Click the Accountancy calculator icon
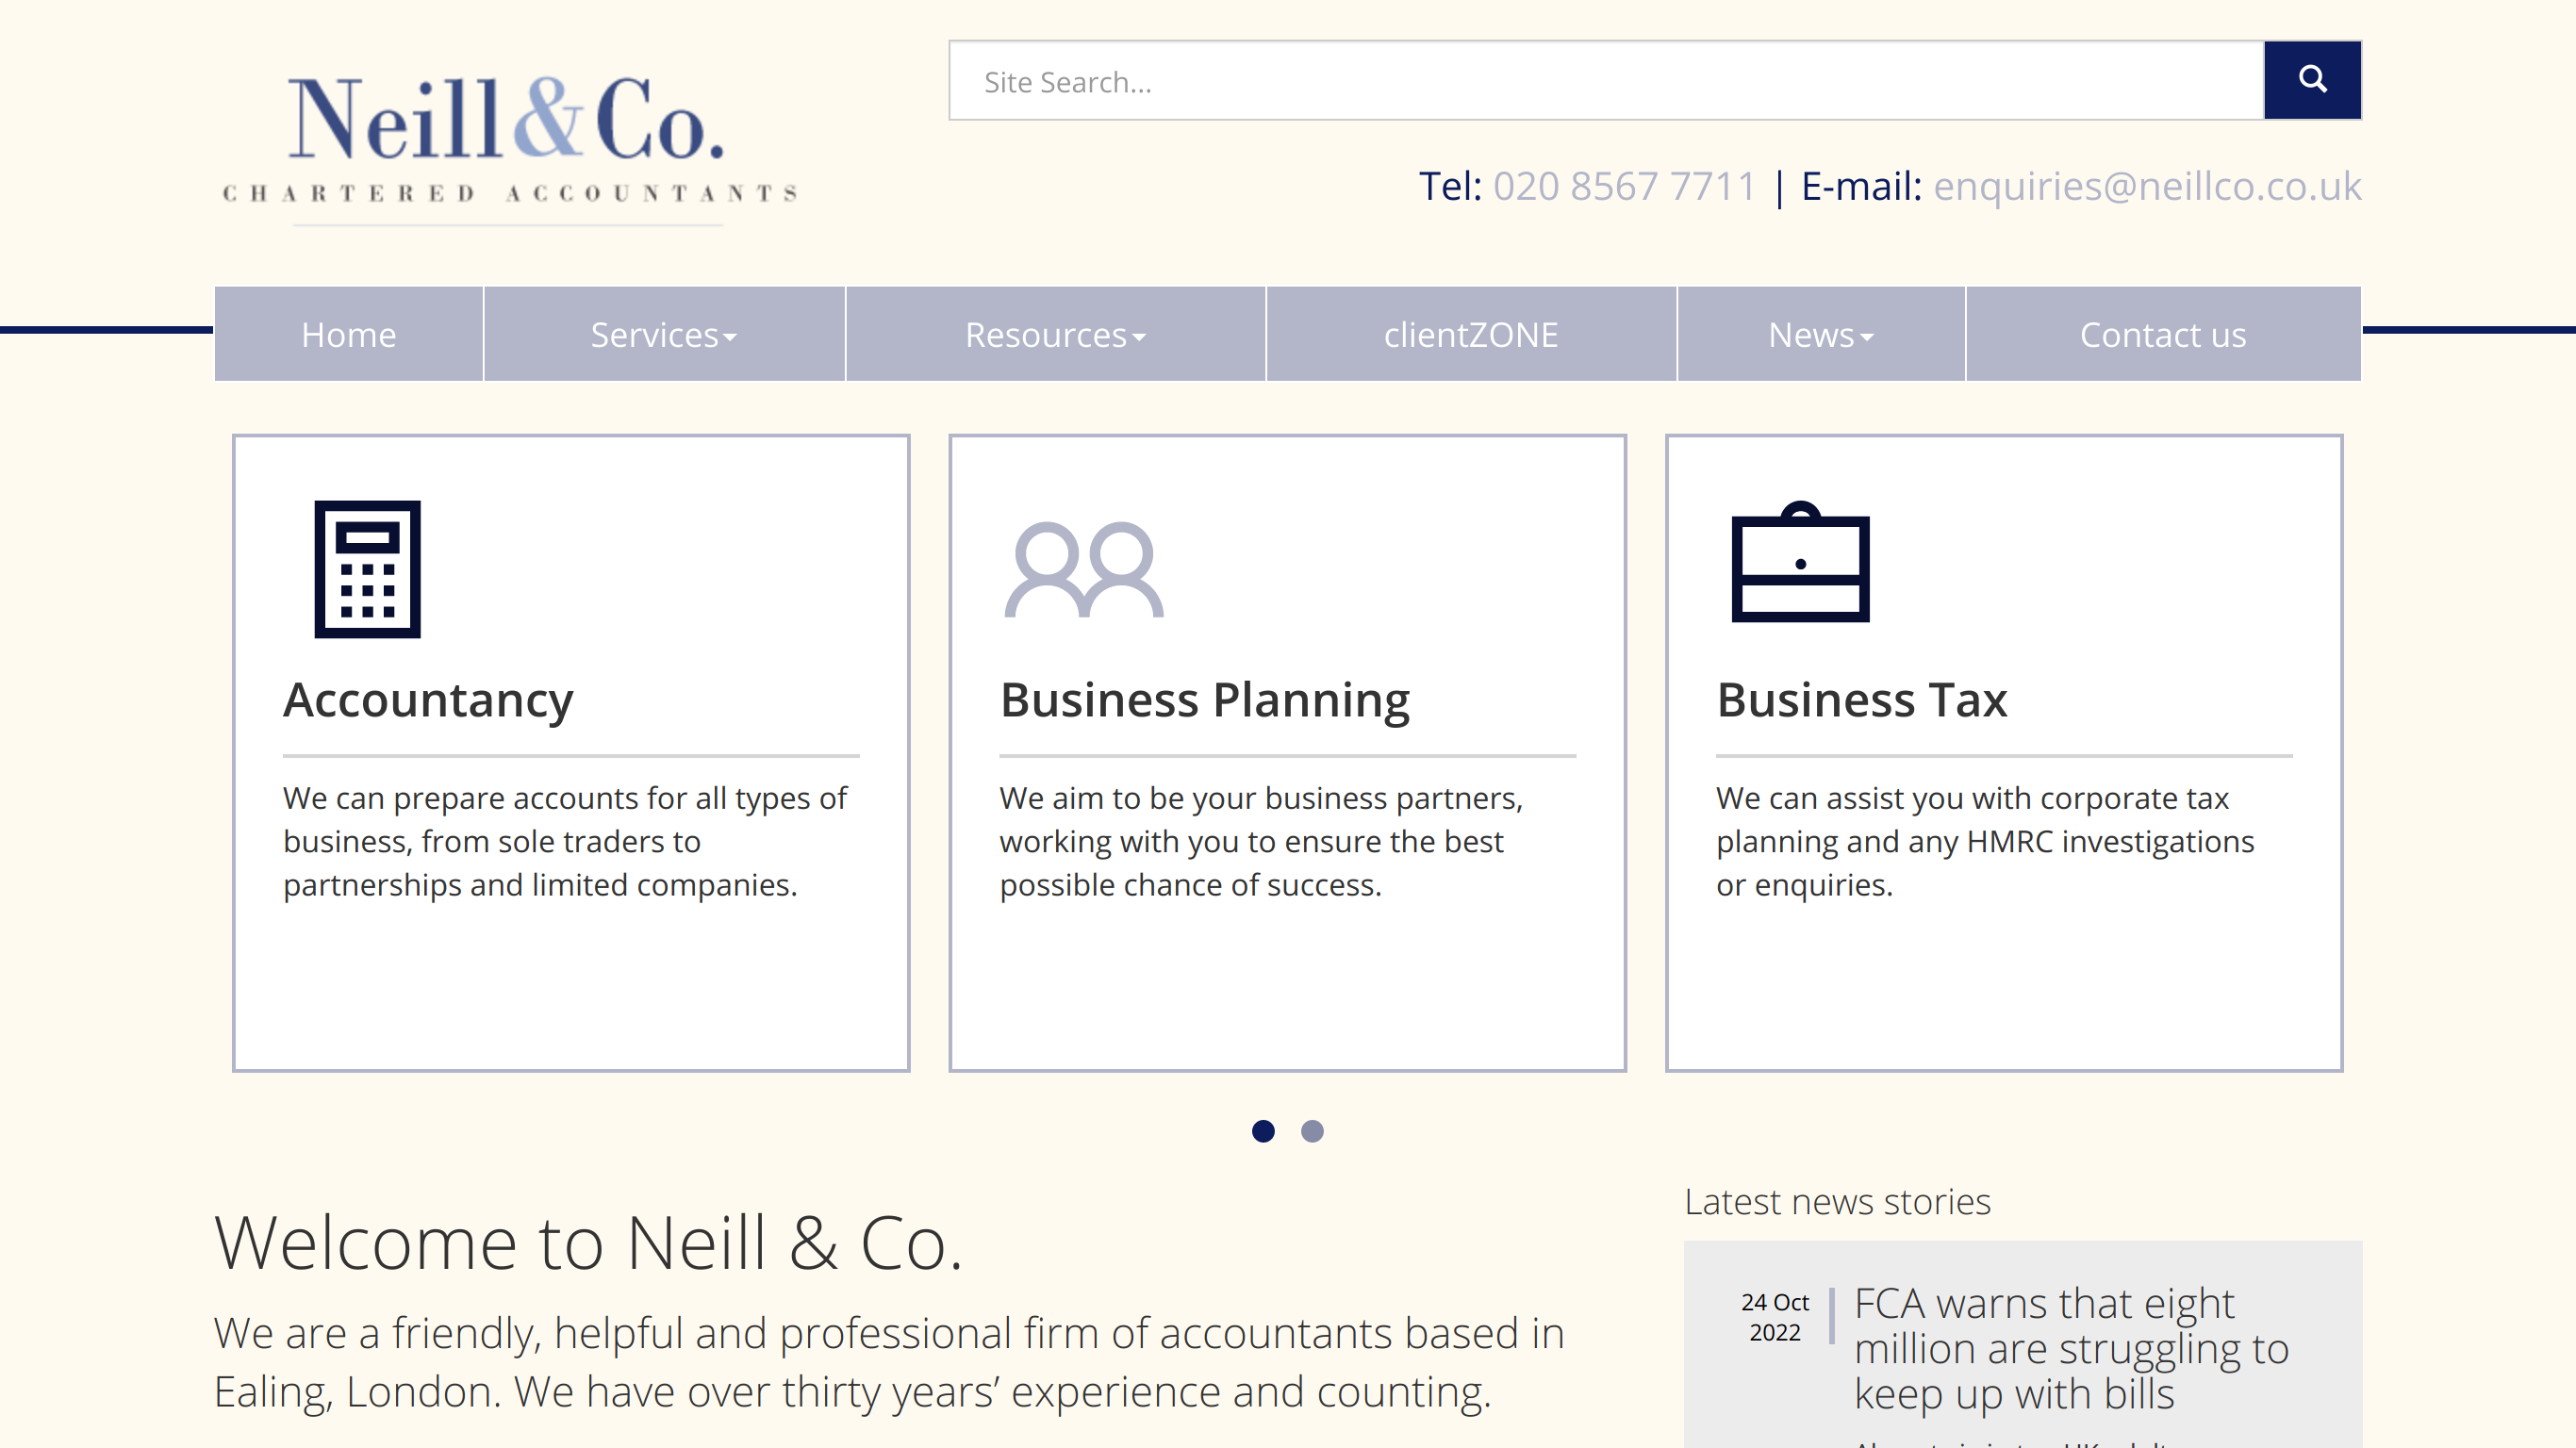 (367, 568)
